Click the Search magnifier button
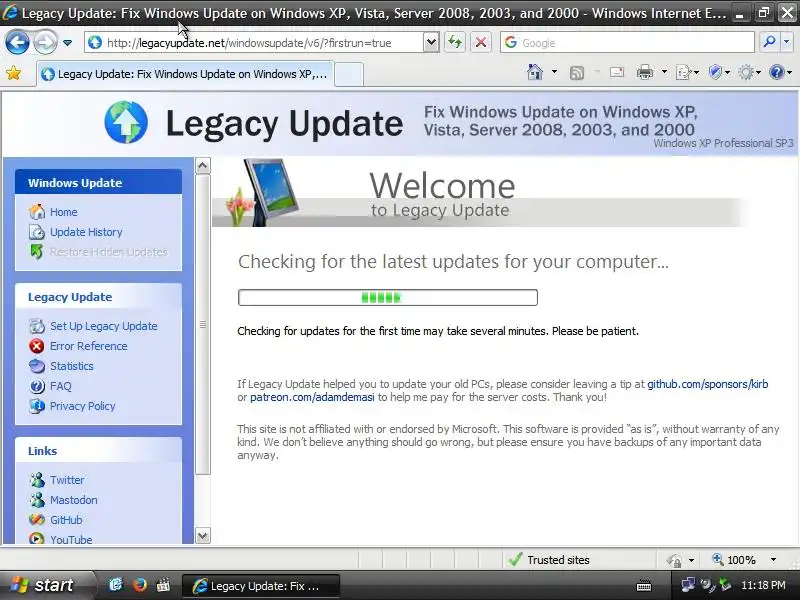800x600 pixels. click(x=769, y=43)
